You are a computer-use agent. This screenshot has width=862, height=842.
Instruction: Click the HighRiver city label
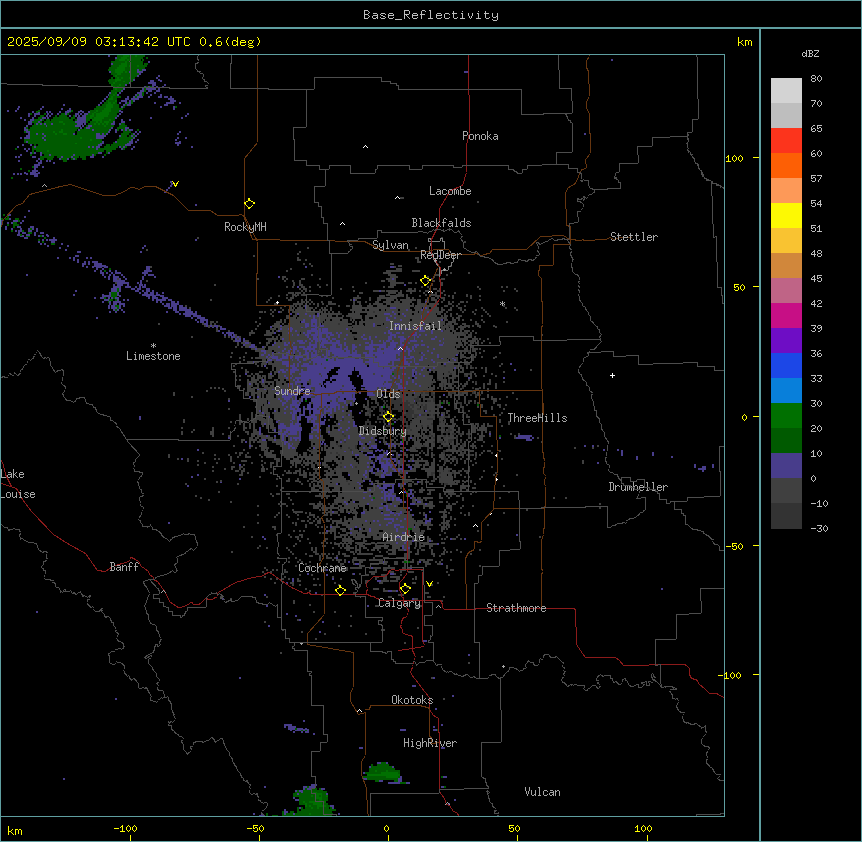pos(430,743)
